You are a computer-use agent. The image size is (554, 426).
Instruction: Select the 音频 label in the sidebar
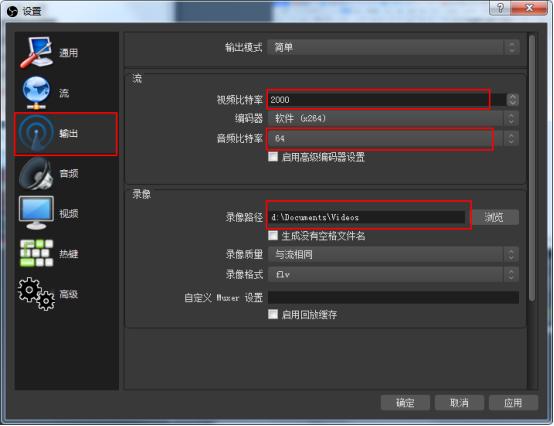point(69,173)
